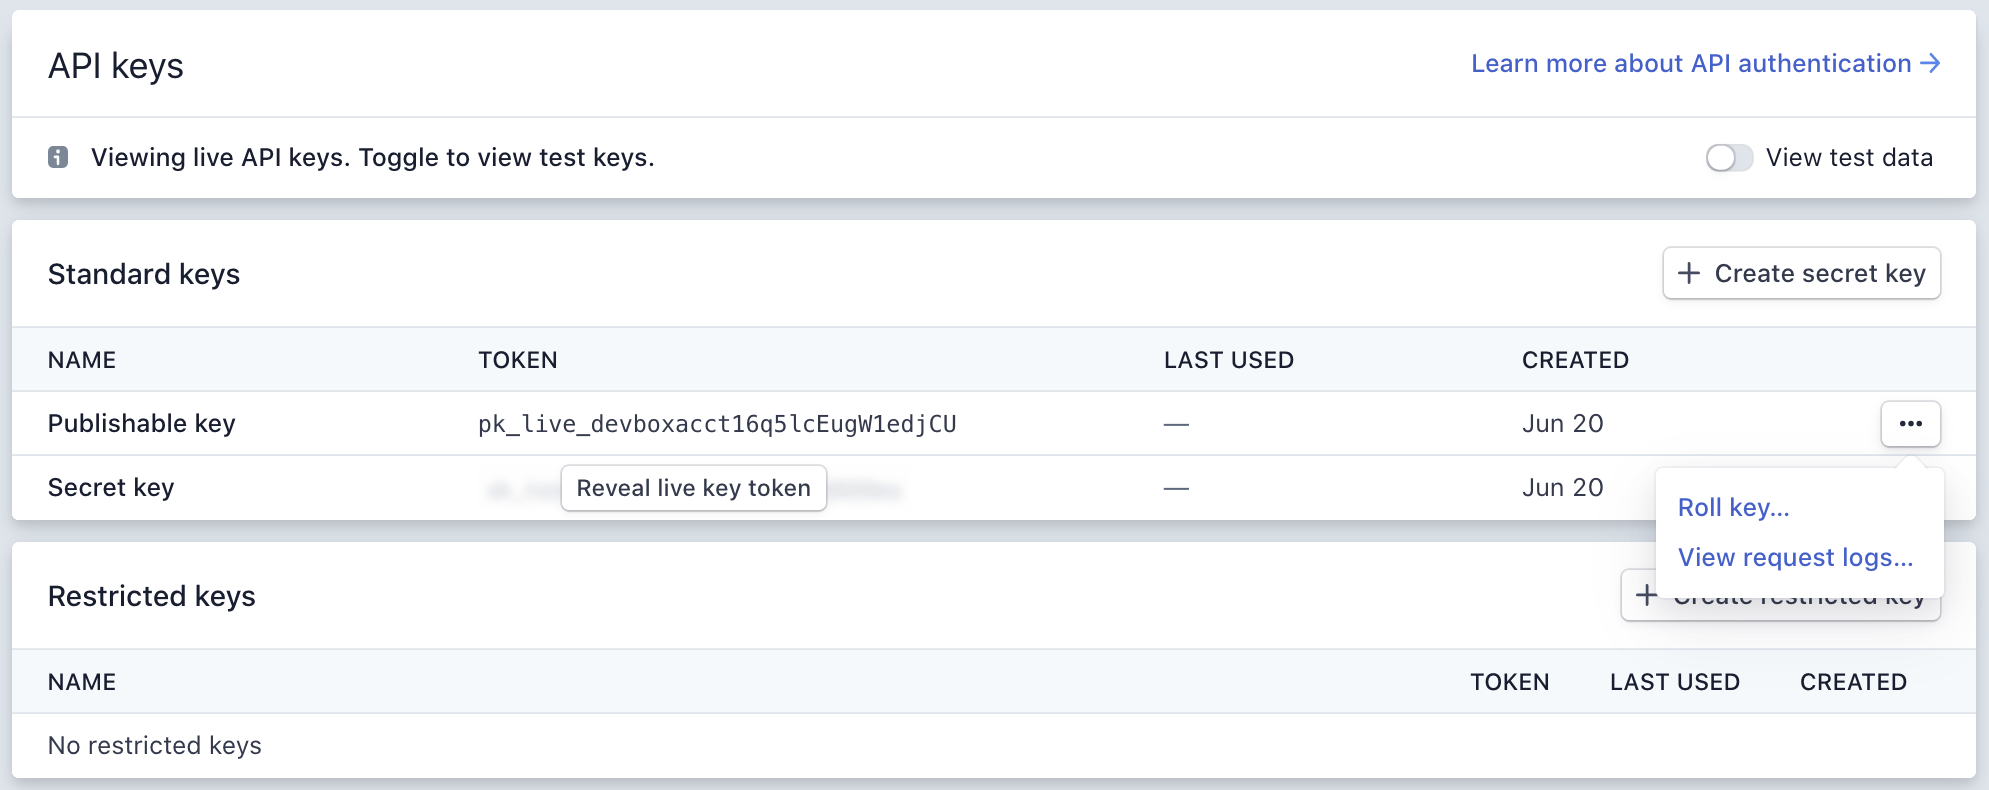This screenshot has height=790, width=1989.
Task: Click the View test data label
Action: click(1849, 158)
